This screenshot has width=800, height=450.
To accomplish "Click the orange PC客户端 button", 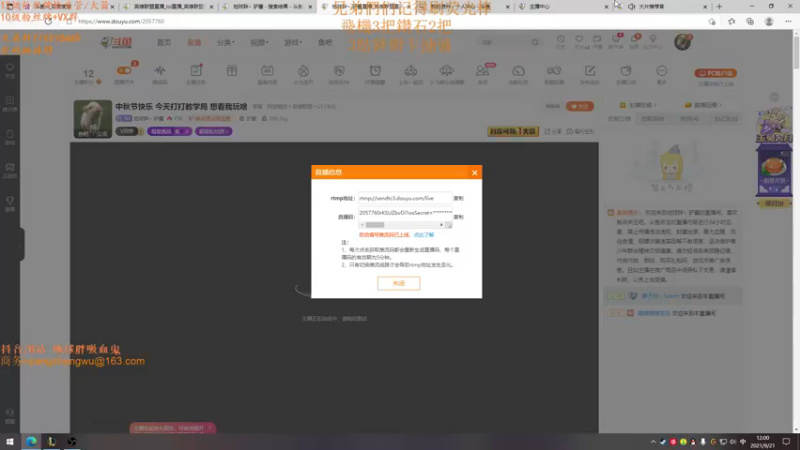I will click(x=715, y=73).
